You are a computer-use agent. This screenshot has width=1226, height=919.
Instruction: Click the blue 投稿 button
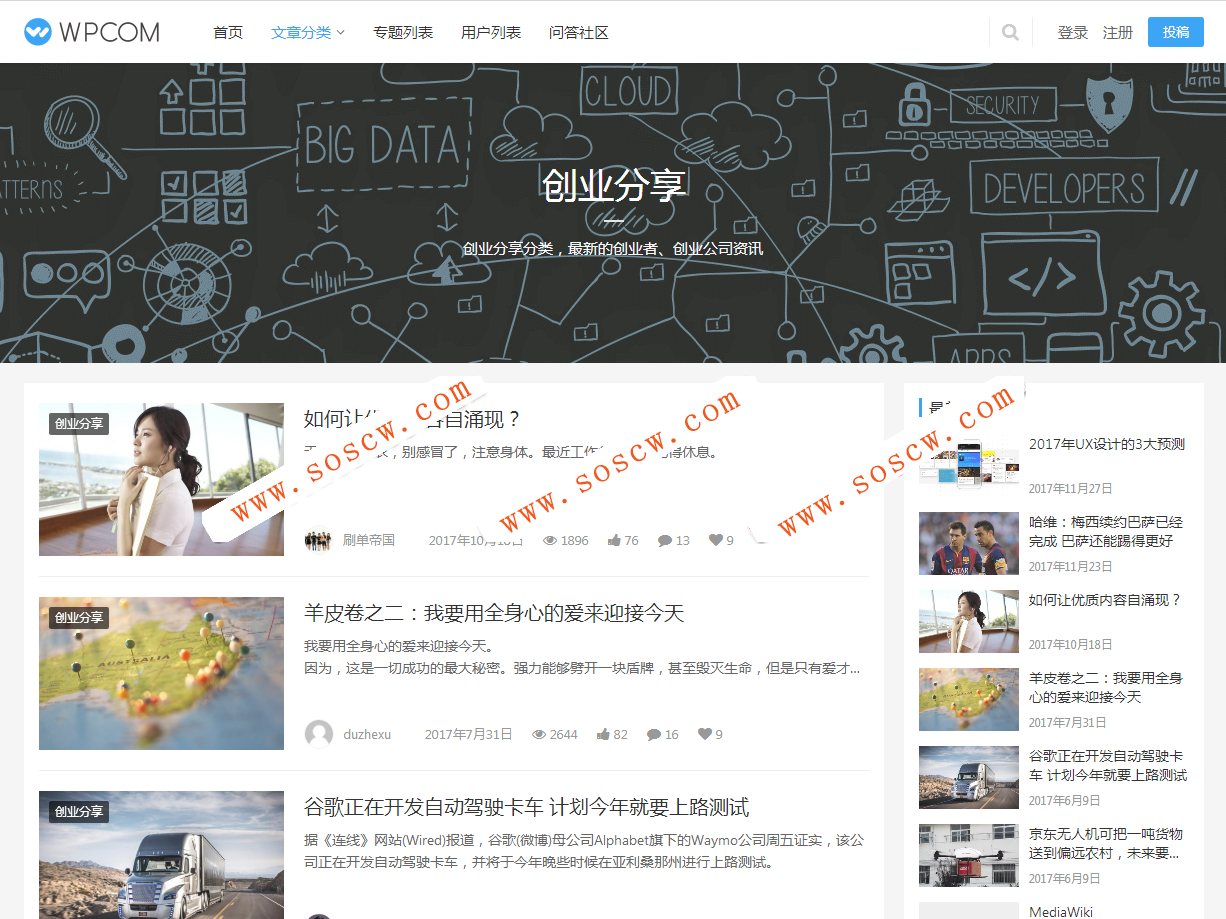1176,32
